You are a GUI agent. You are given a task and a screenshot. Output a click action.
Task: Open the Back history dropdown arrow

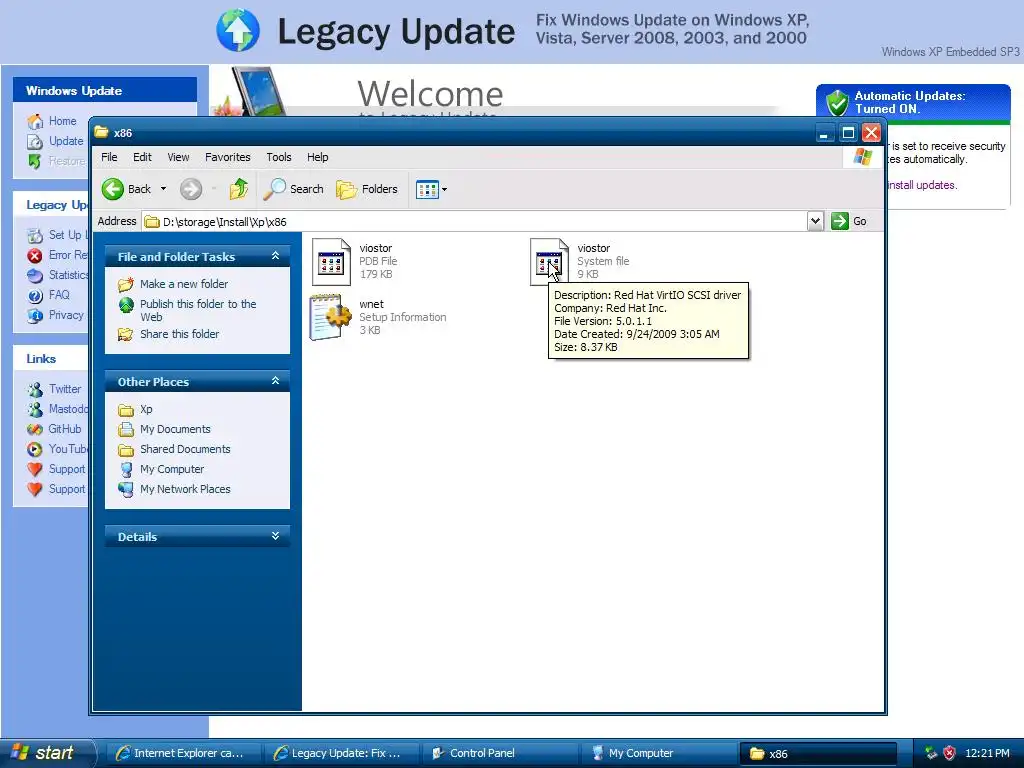click(x=163, y=189)
